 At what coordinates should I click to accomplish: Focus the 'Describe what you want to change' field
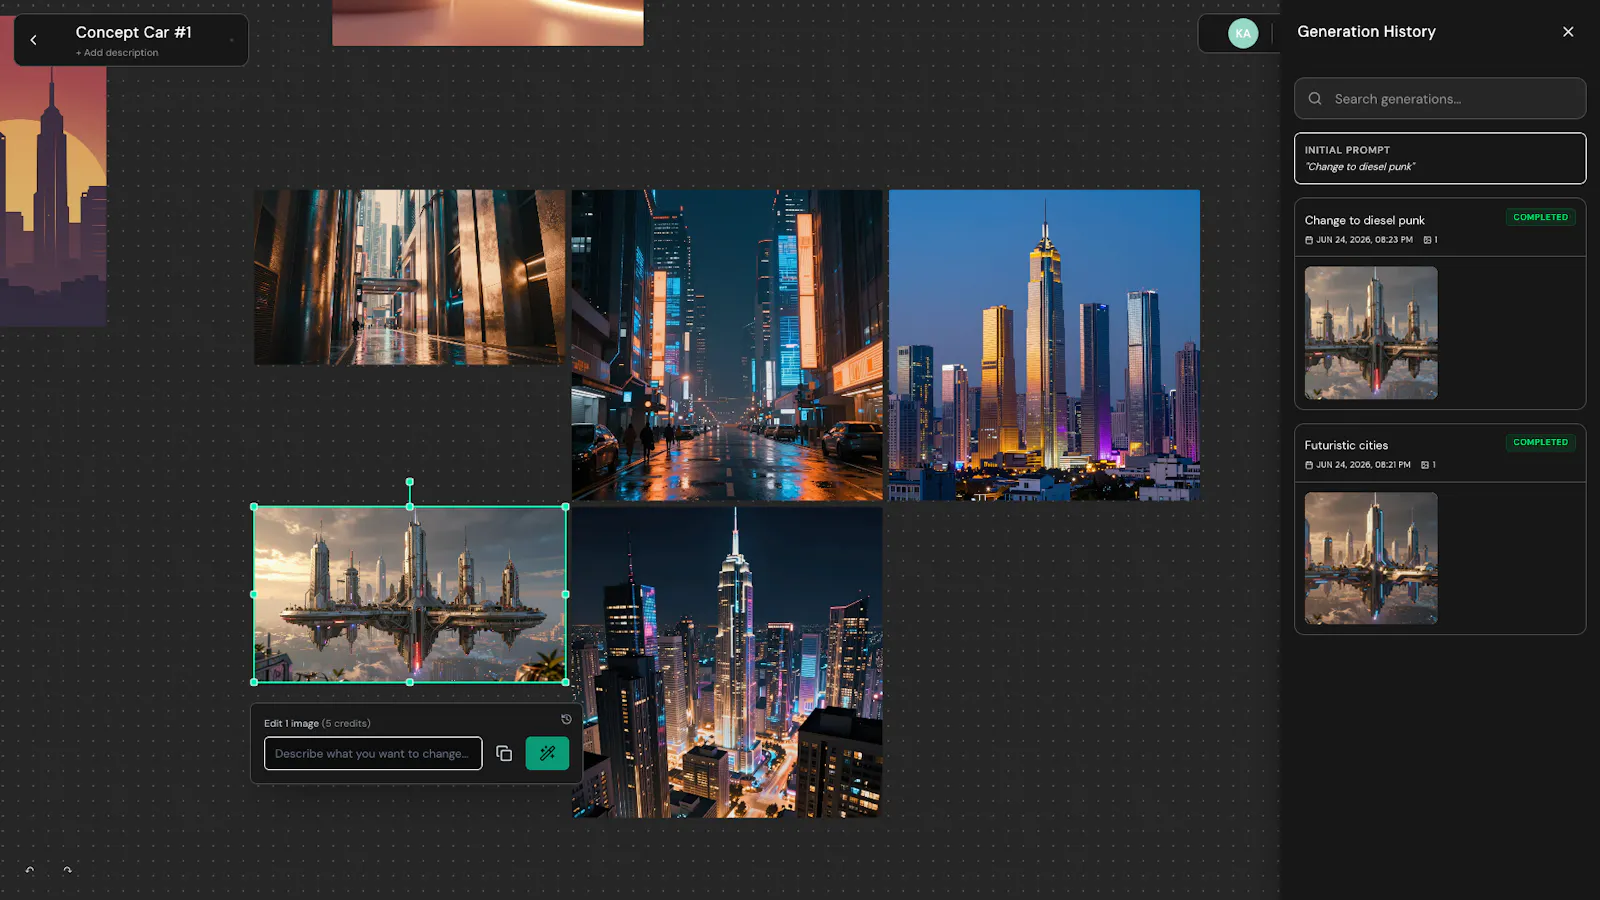click(373, 753)
